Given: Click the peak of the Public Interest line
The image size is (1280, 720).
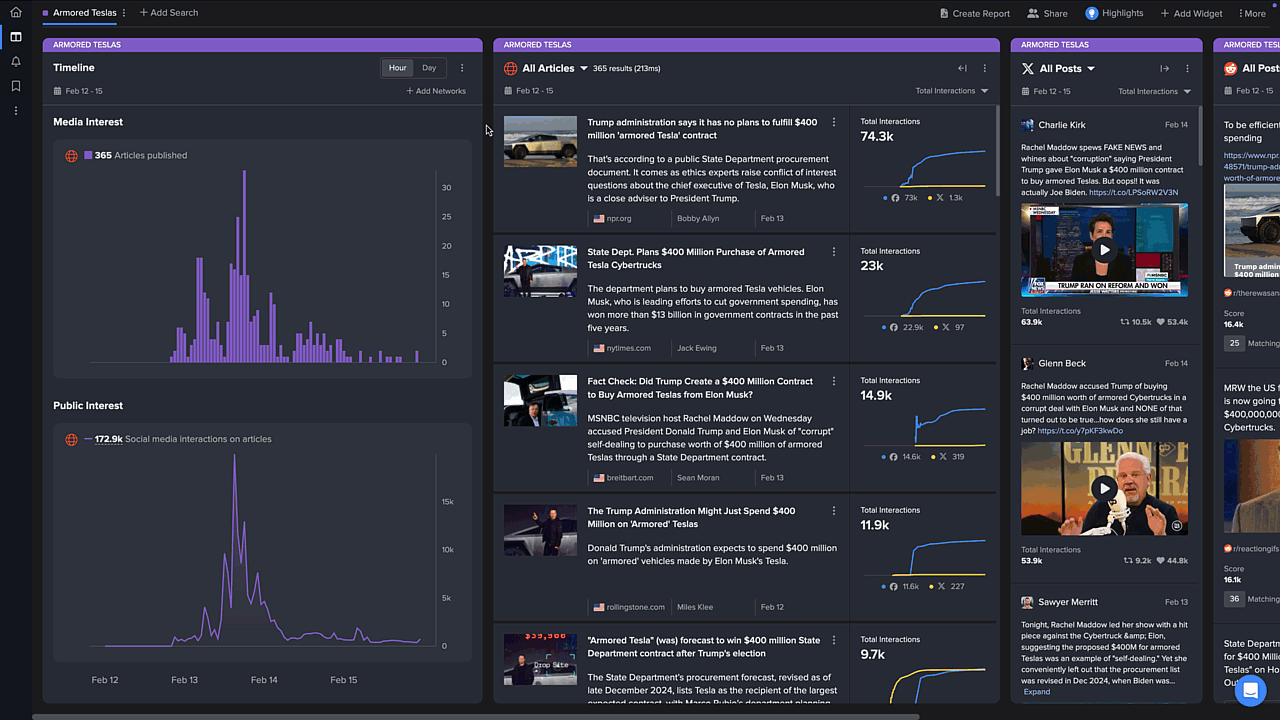Looking at the screenshot, I should [x=234, y=456].
